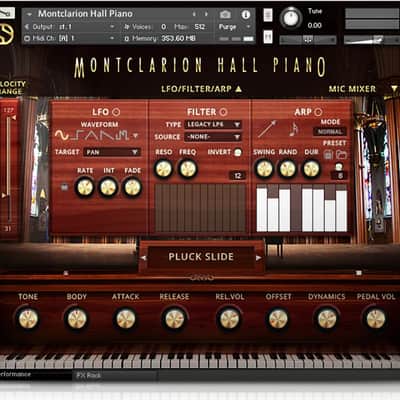Screen dimensions: 400x400
Task: Open filter SOURCE dropdown
Action: (213, 137)
